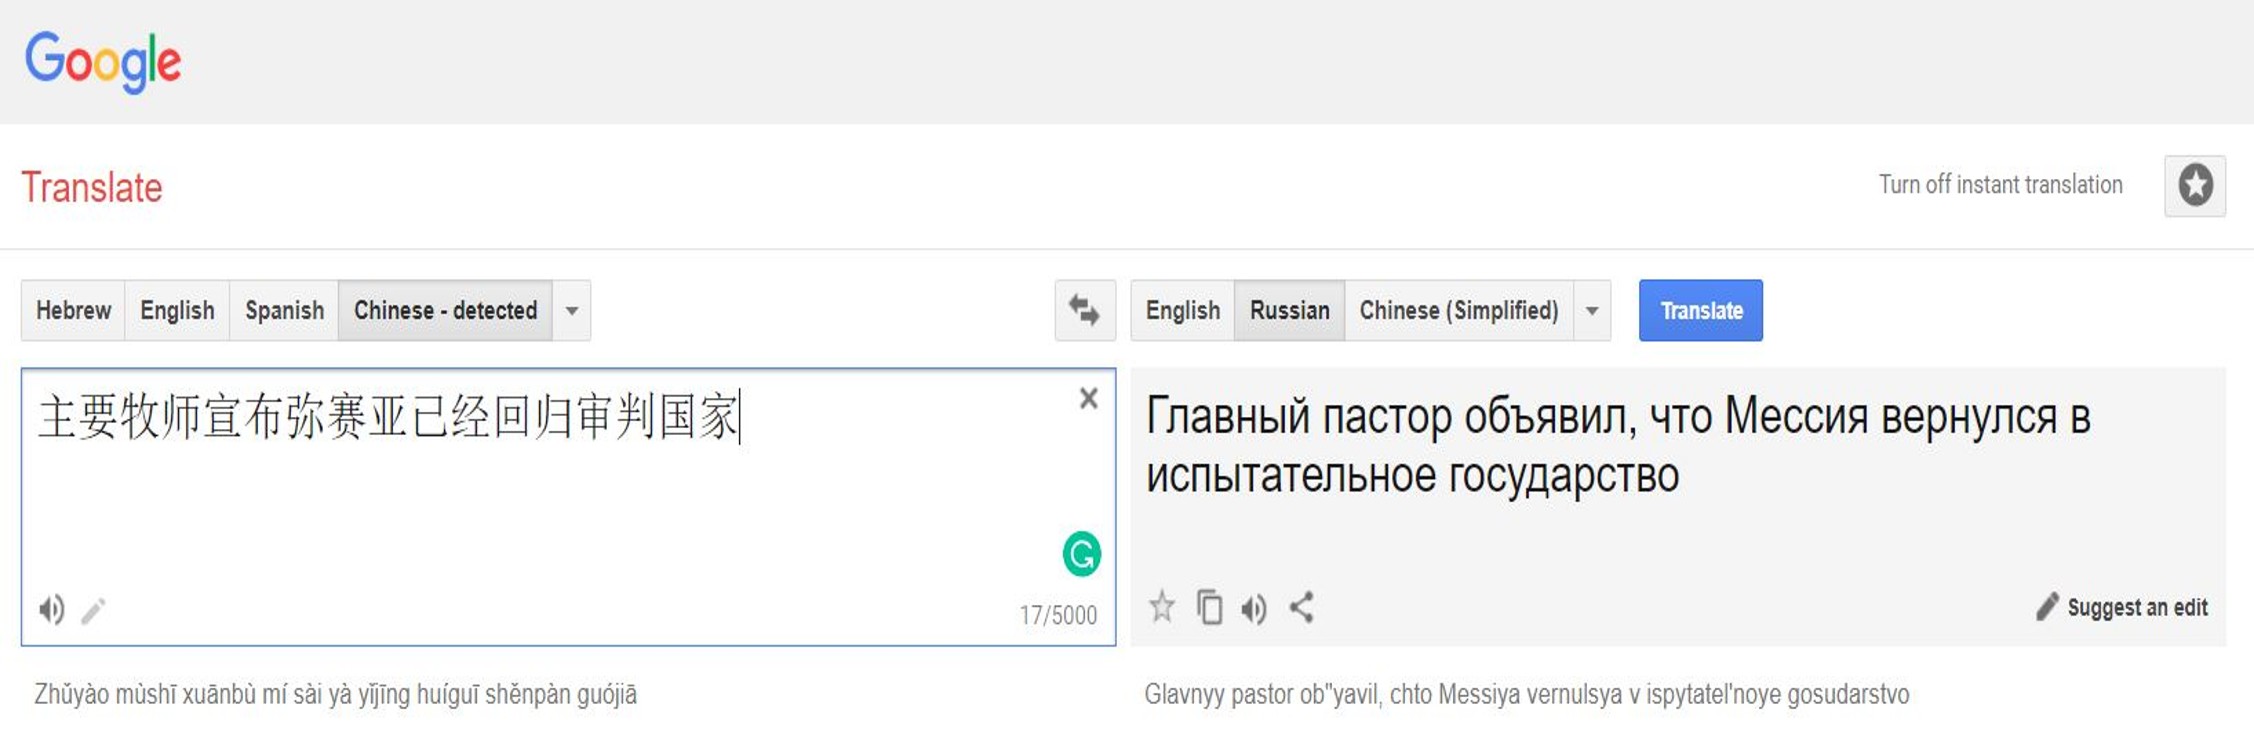
Task: Select English as source language
Action: click(177, 310)
